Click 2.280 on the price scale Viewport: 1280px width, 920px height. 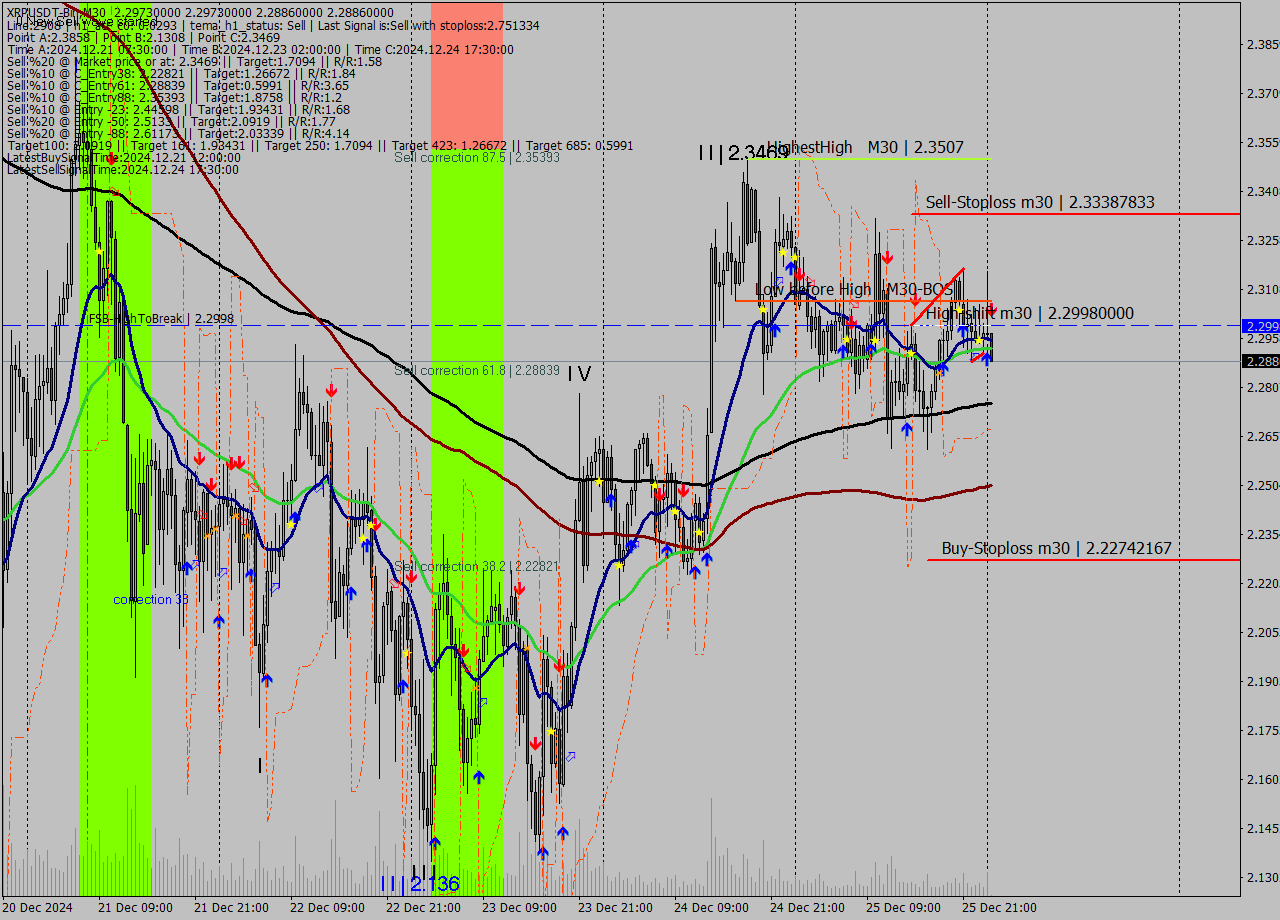(1262, 387)
